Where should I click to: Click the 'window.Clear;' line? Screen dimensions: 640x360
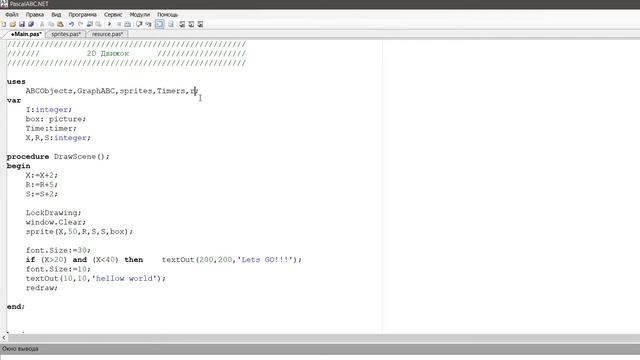coord(56,222)
